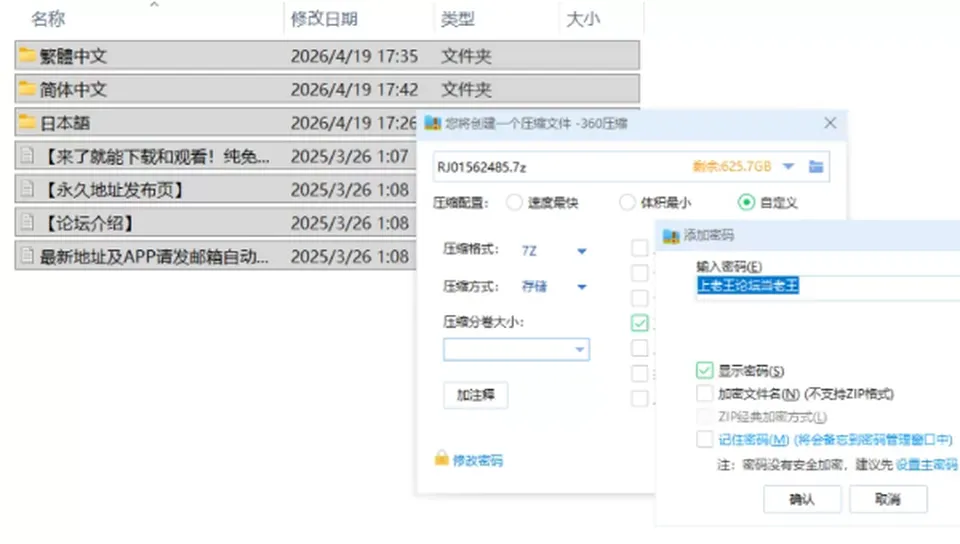Open the 压缩方式 存储 dropdown
This screenshot has width=960, height=544.
point(582,286)
